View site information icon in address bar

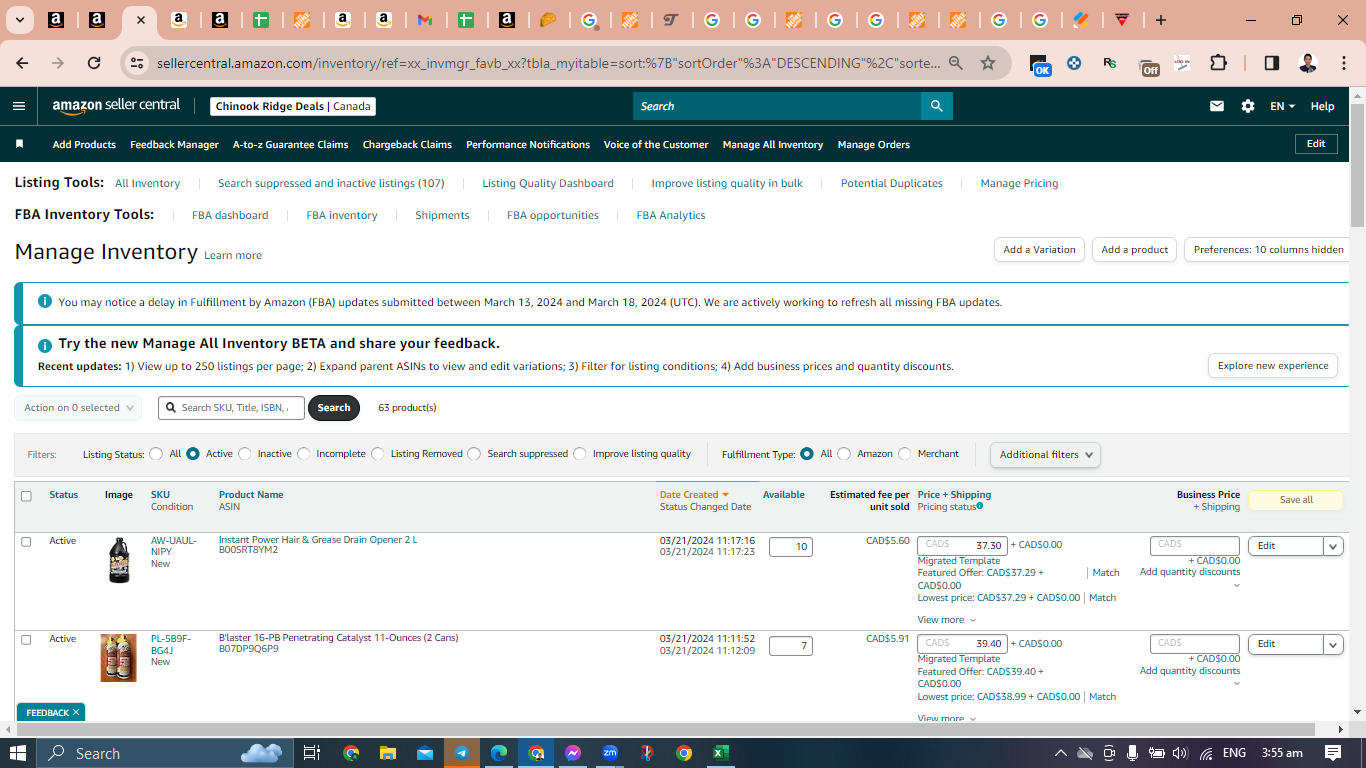(136, 63)
